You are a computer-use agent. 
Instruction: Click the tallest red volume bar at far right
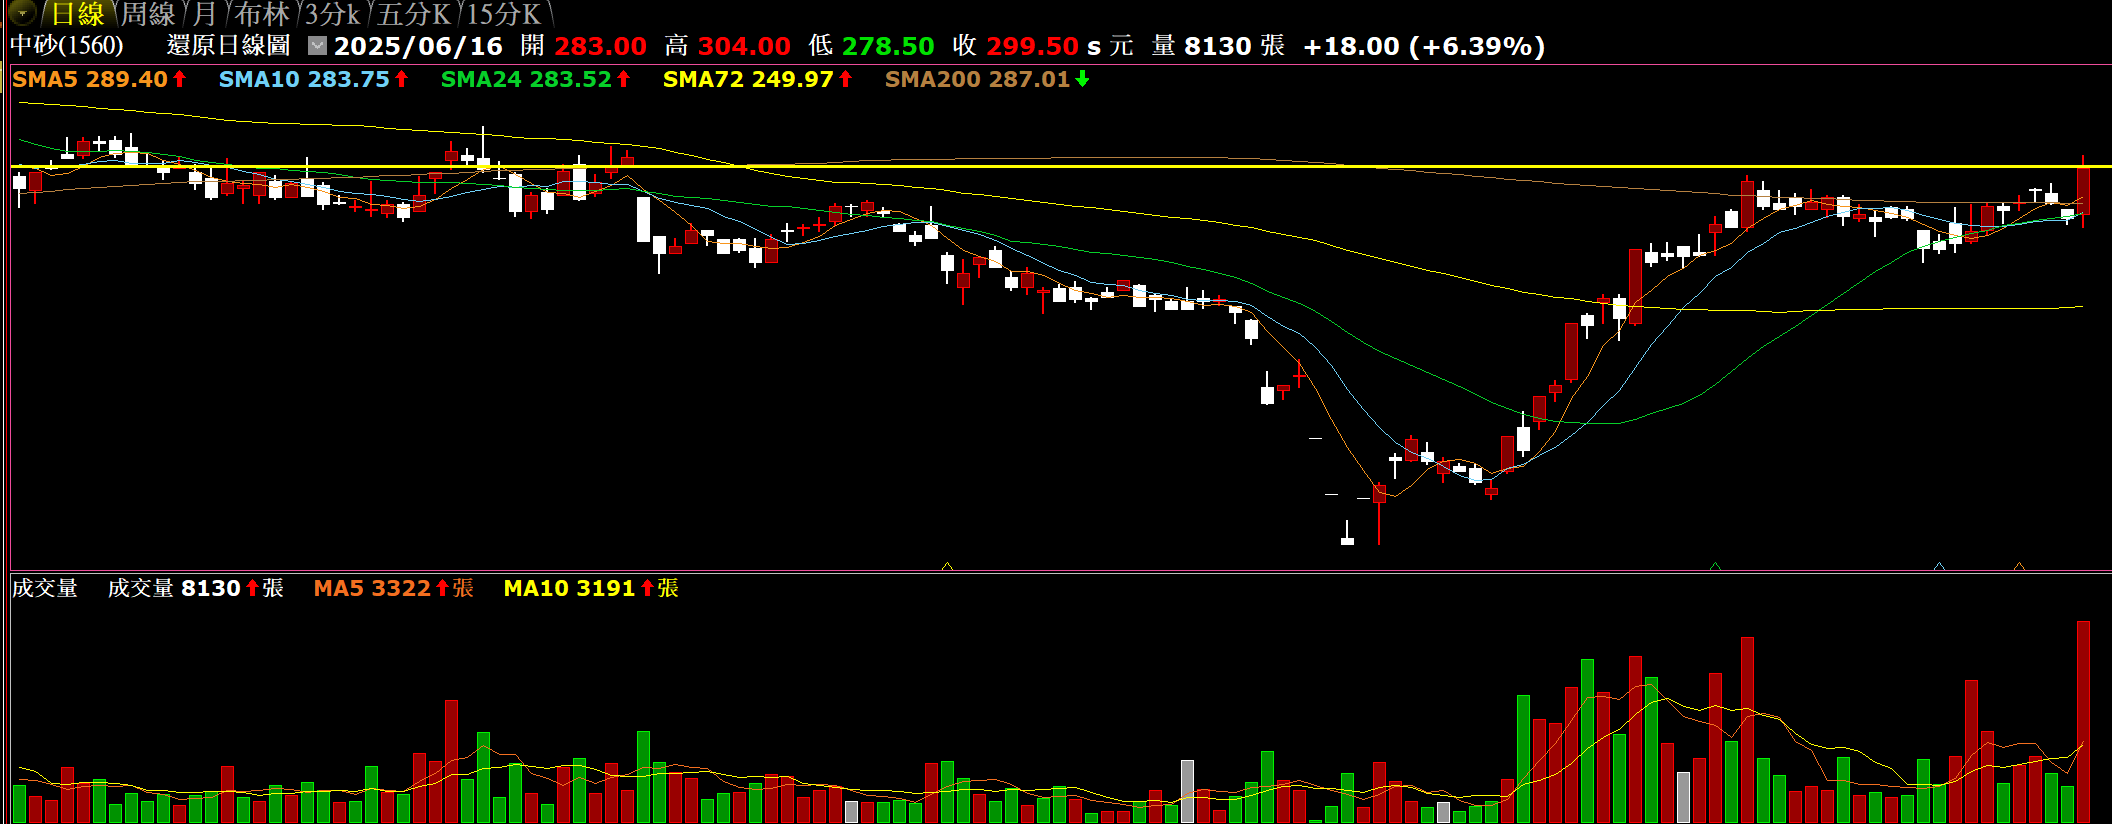tap(2083, 720)
